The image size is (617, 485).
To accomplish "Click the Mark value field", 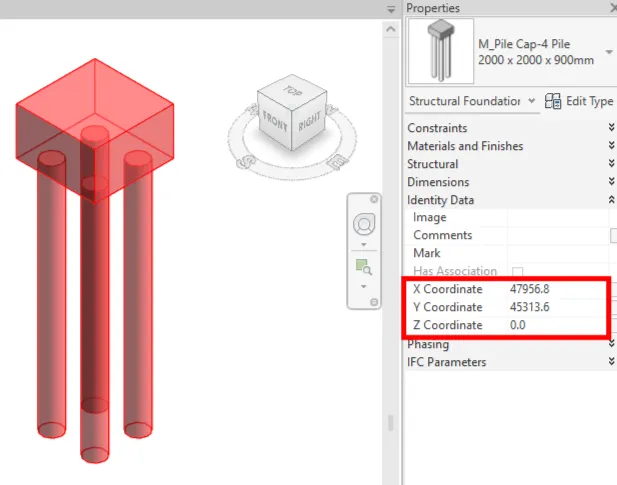I will [558, 253].
